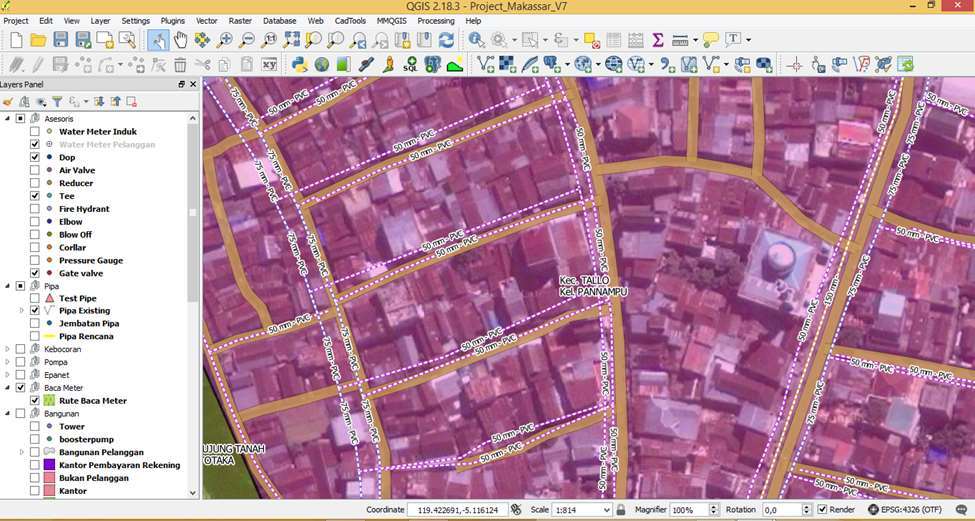Open the MMQGIS menu
This screenshot has height=521, width=975.
[391, 21]
